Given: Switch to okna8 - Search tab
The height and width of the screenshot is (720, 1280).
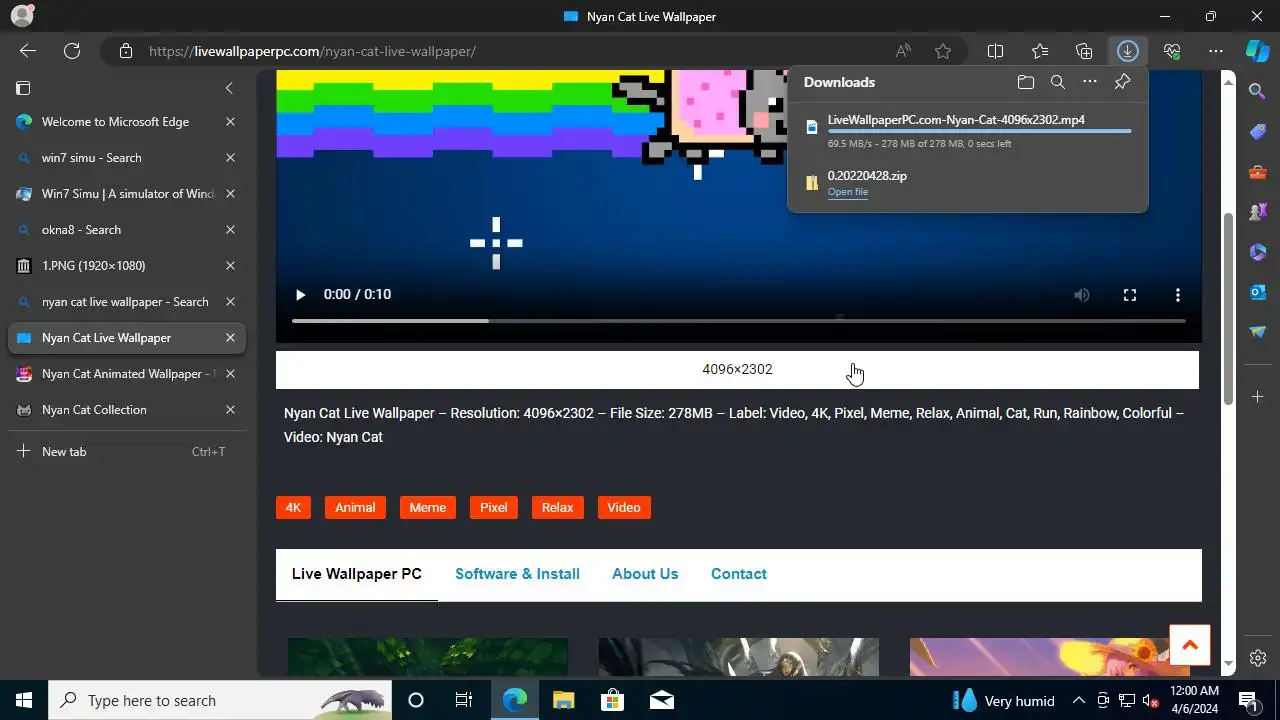Looking at the screenshot, I should pos(127,230).
